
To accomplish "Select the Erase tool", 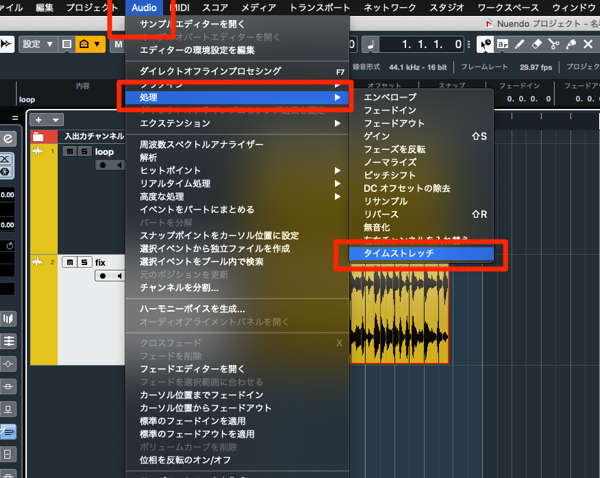I will (x=536, y=44).
